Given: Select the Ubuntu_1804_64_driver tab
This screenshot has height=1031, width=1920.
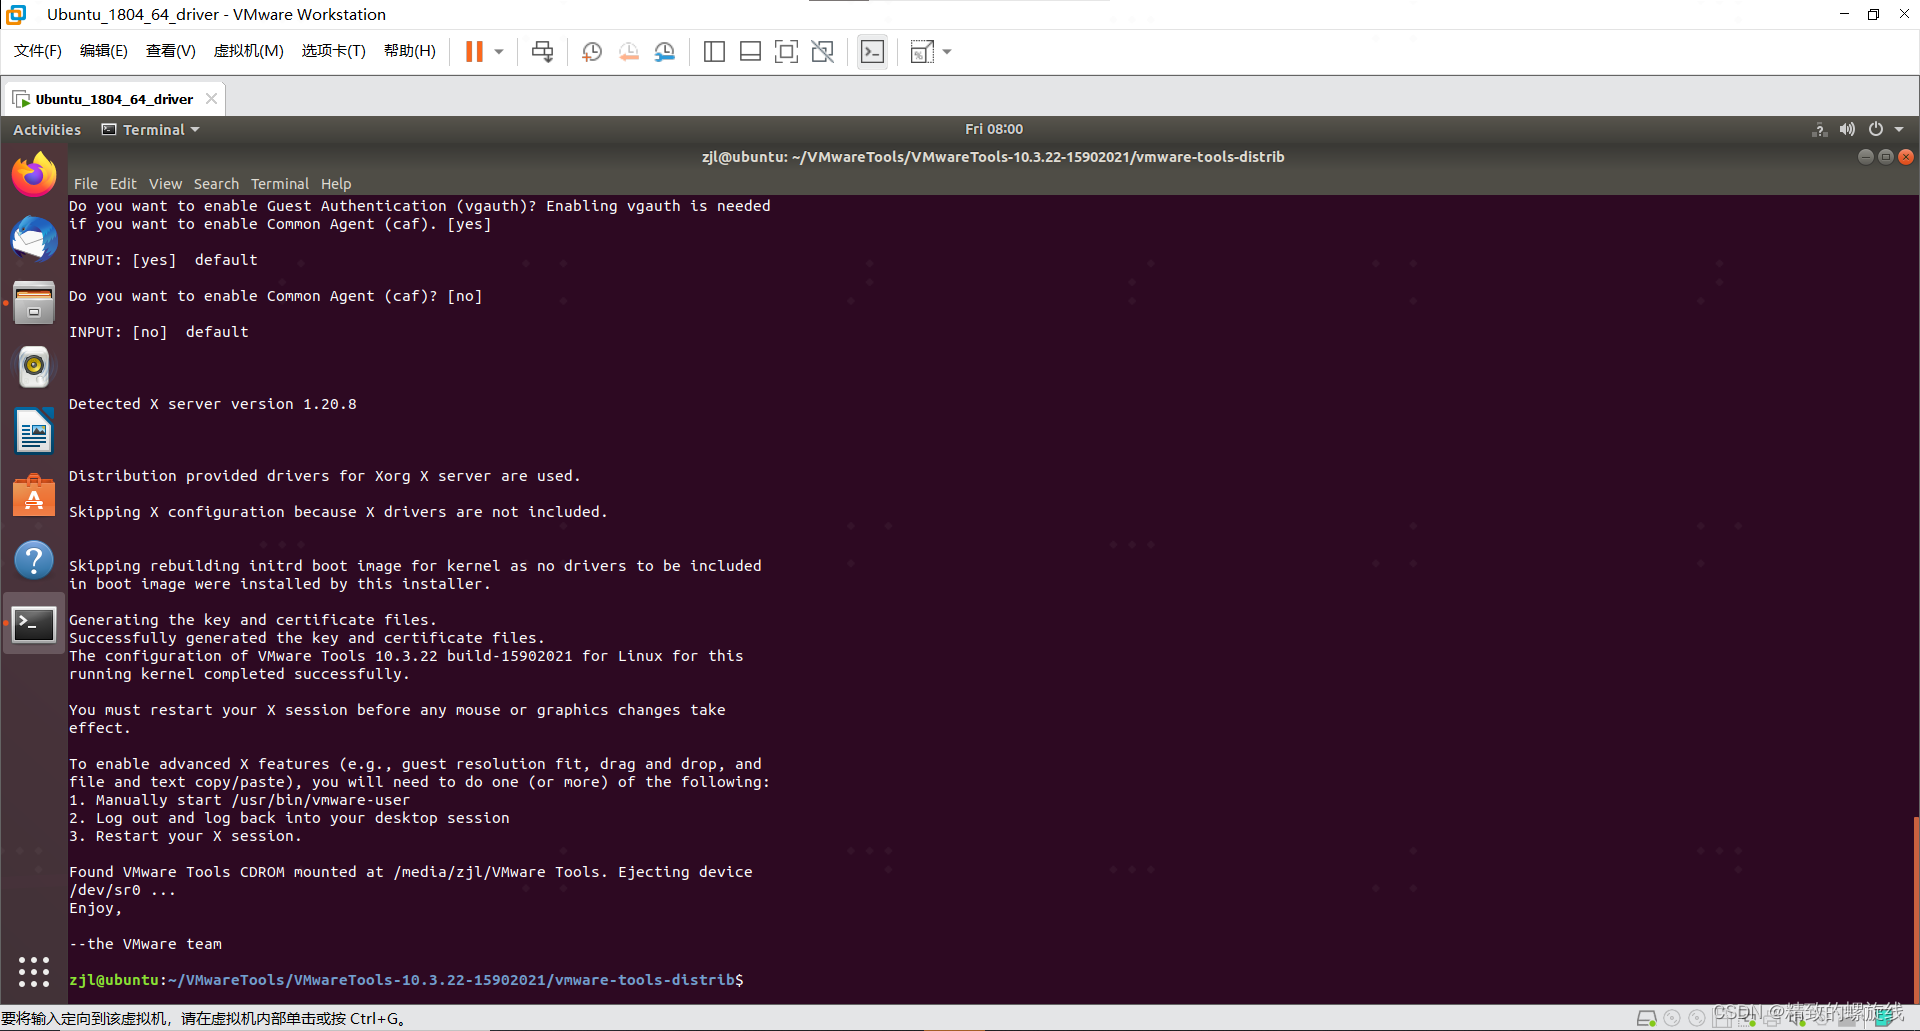Looking at the screenshot, I should click(110, 98).
